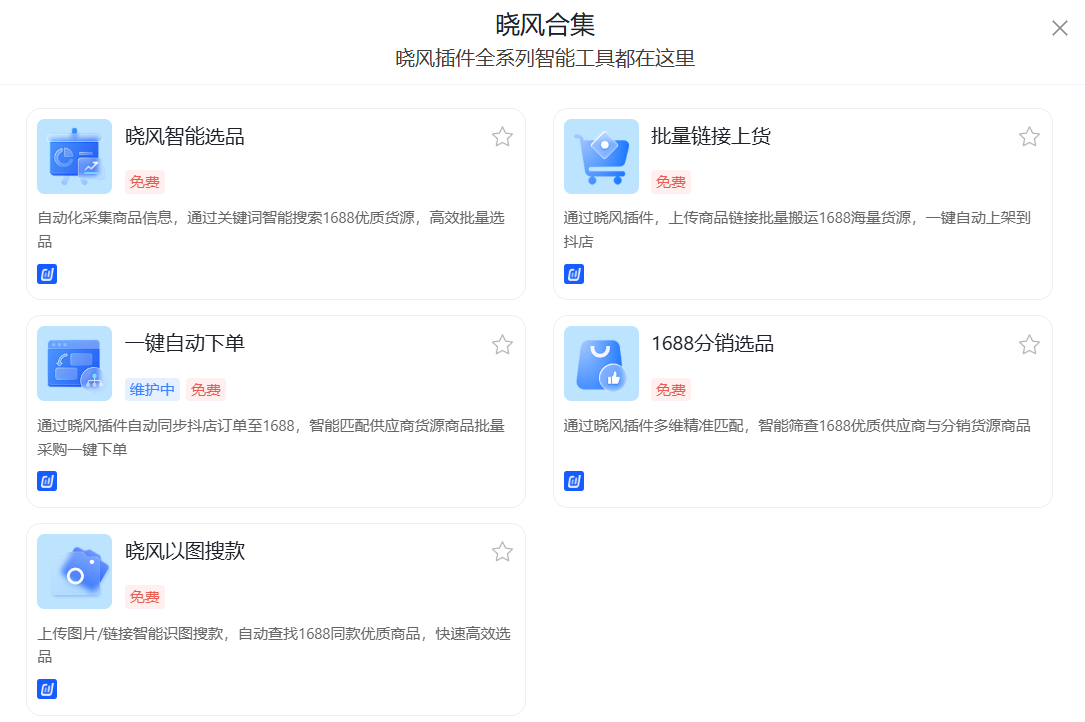
Task: Click the 晓风智能选品 title
Action: 185,136
